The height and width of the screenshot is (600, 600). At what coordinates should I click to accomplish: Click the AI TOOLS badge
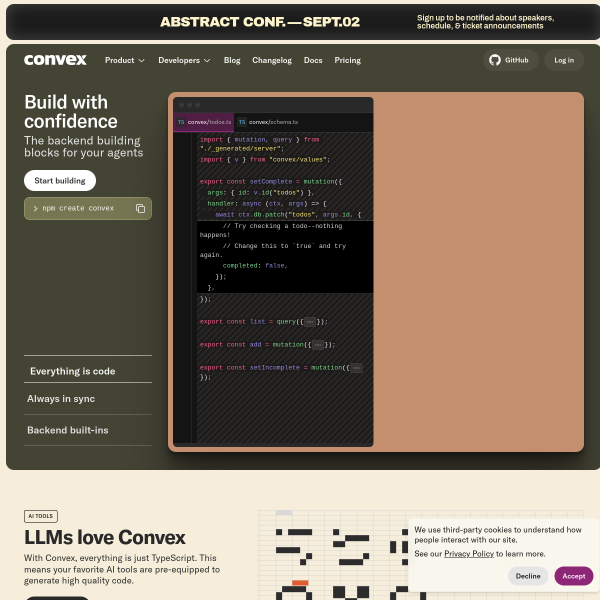(x=41, y=516)
